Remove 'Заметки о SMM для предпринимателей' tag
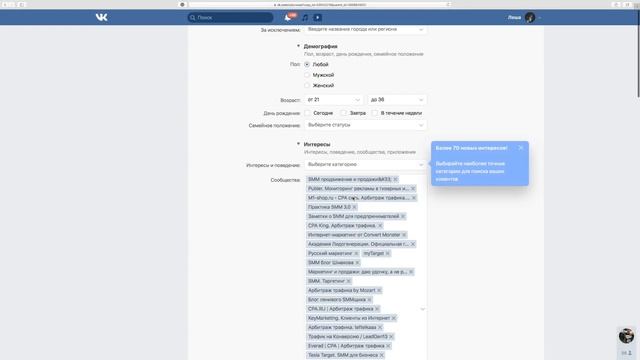 click(403, 216)
